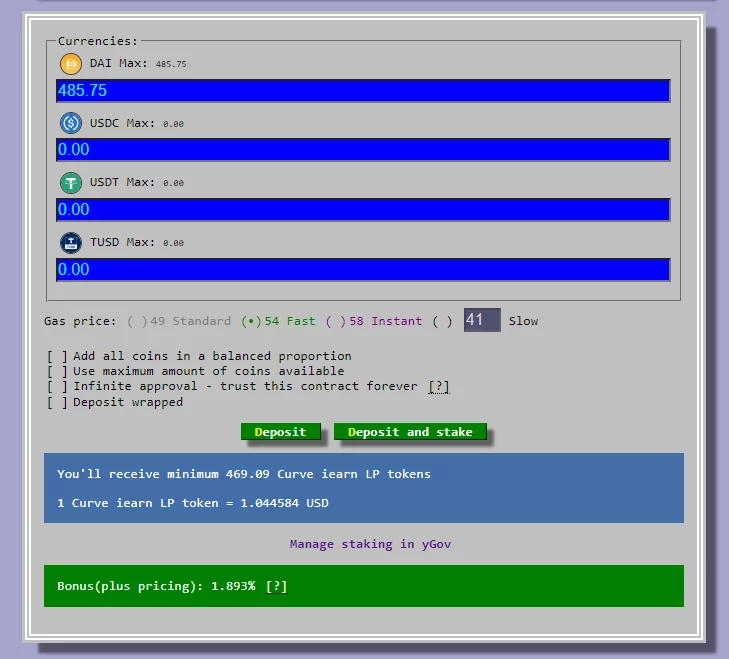
Task: Enable add all coins in balanced proportion
Action: coord(58,356)
